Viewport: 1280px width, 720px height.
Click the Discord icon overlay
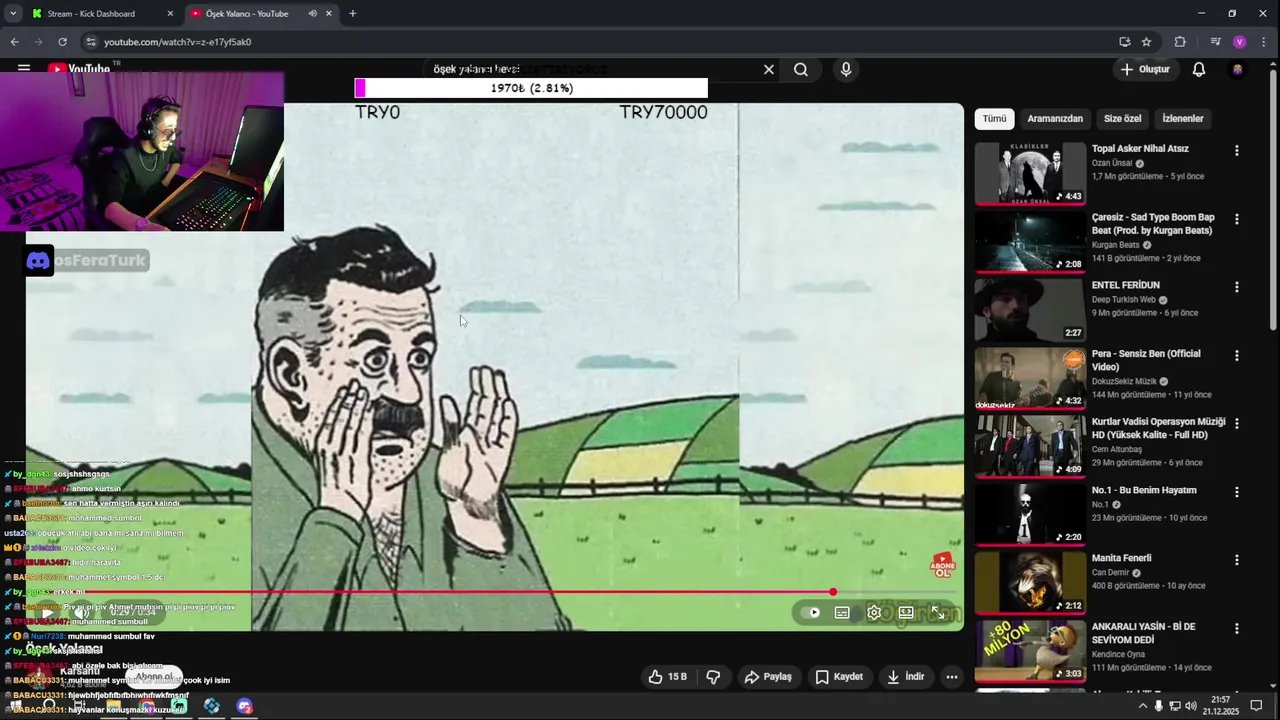tap(39, 261)
